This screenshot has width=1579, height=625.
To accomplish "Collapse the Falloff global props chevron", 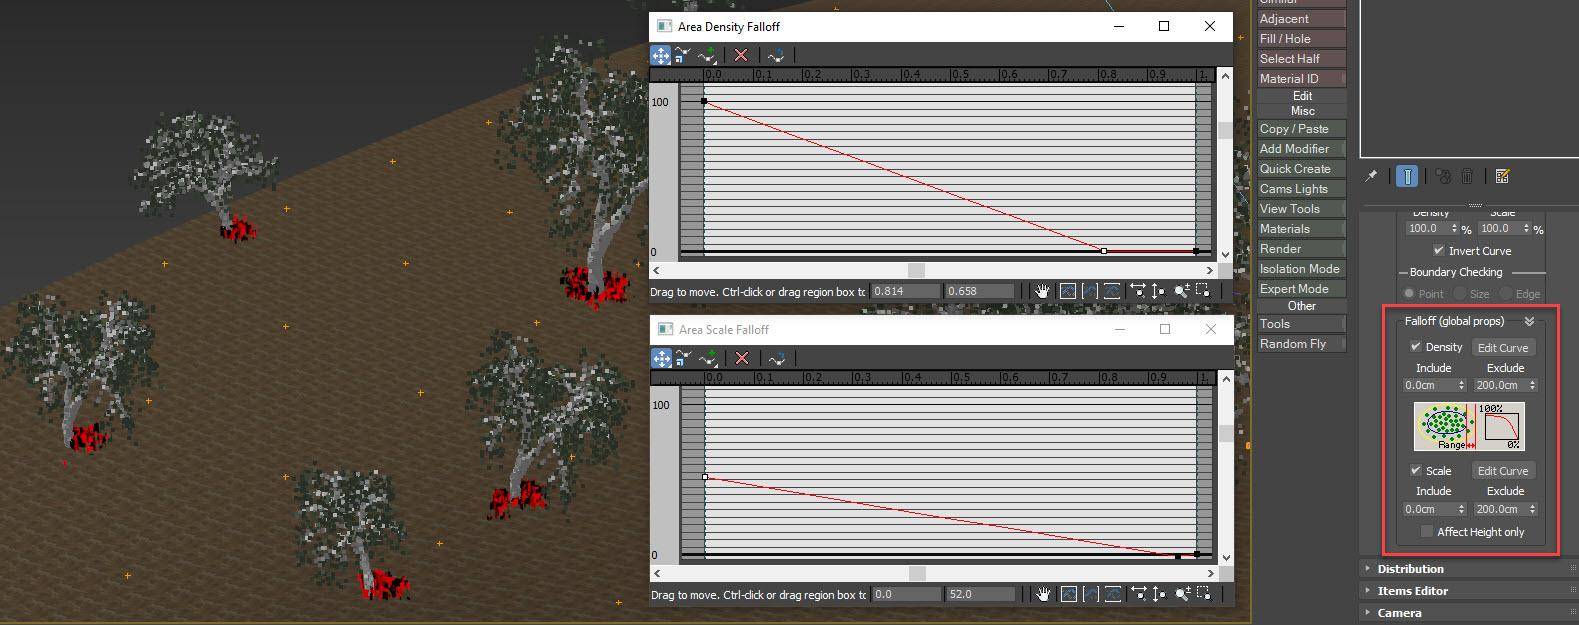I will (x=1529, y=322).
